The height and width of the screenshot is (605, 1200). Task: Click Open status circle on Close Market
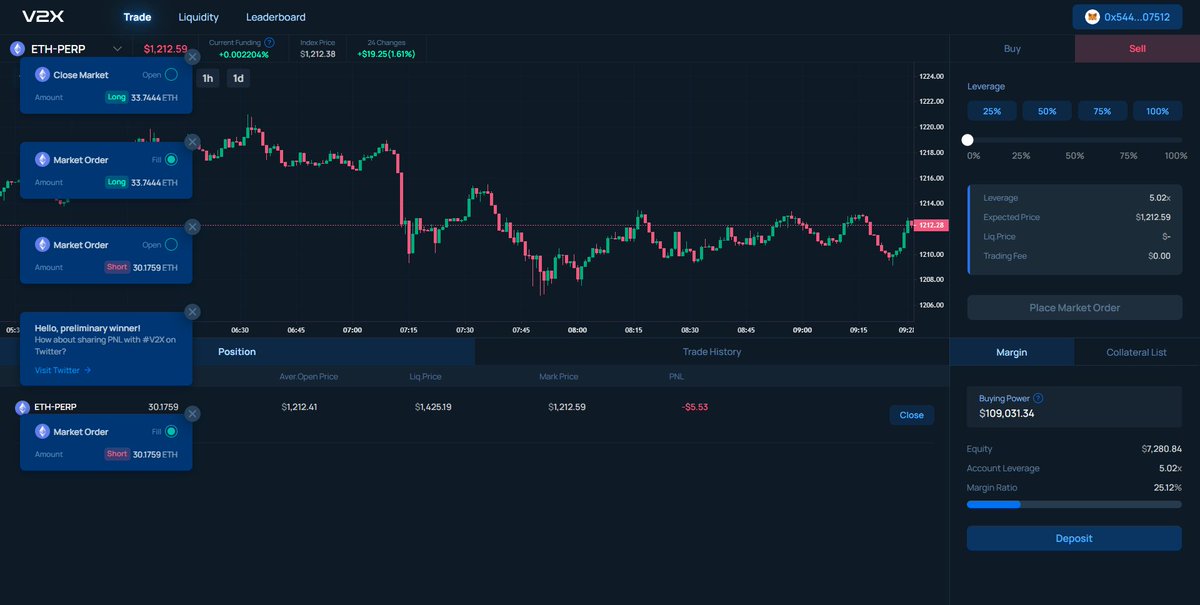click(171, 74)
